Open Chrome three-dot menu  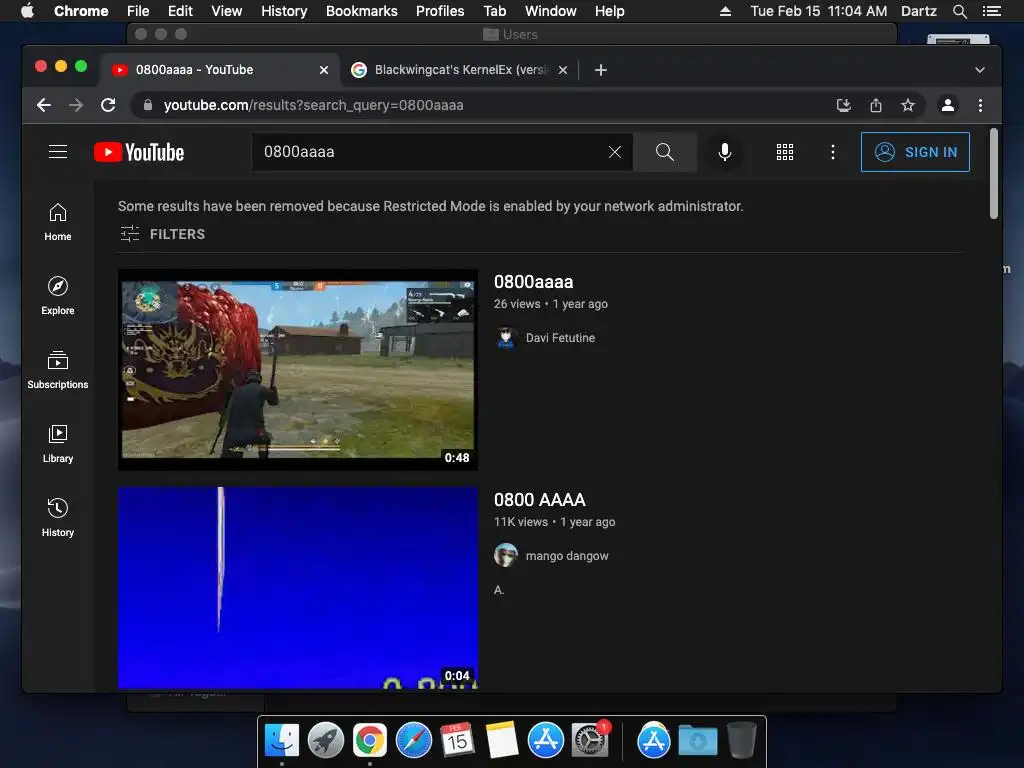point(980,105)
